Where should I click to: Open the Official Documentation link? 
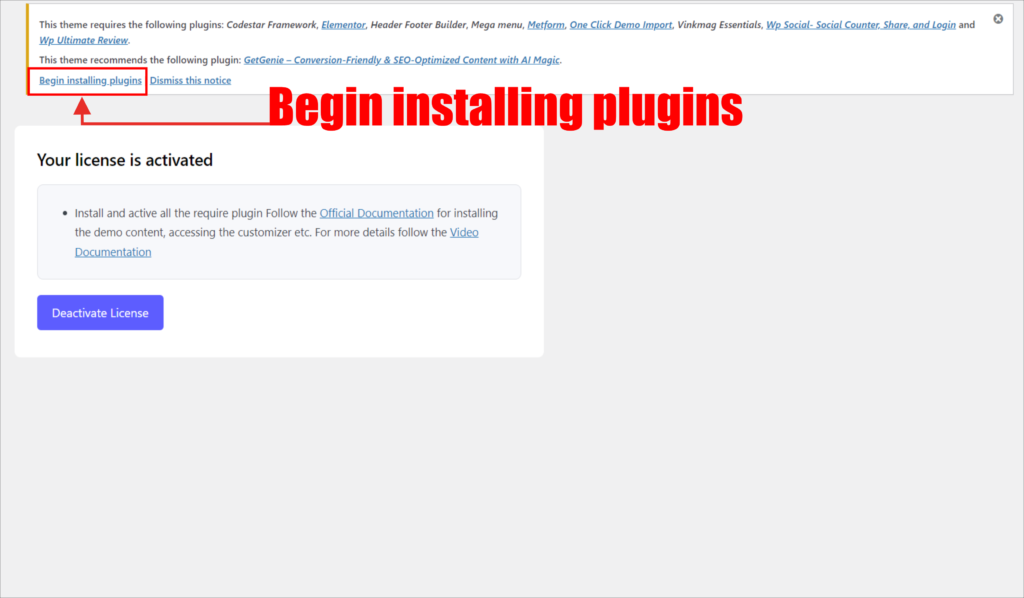(376, 213)
